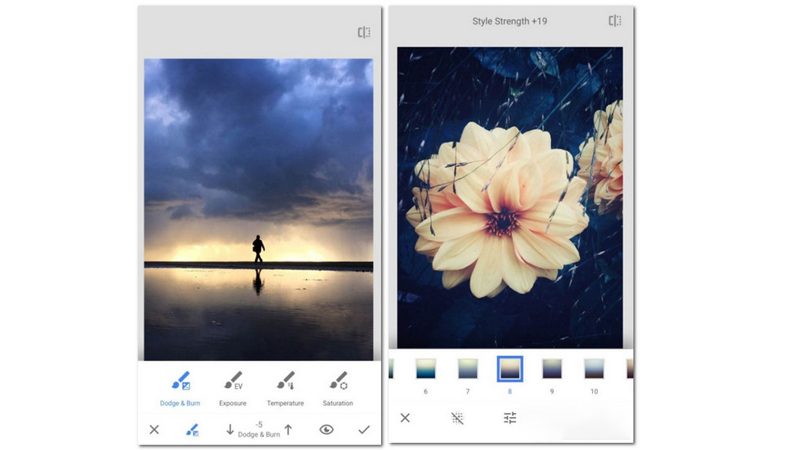Open brush selector icon in bottom bar

click(x=192, y=430)
